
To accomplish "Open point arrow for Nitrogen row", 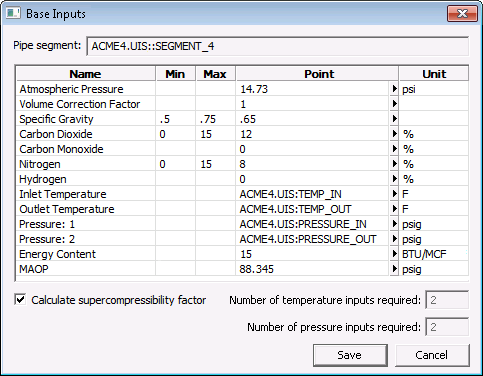I will [394, 164].
